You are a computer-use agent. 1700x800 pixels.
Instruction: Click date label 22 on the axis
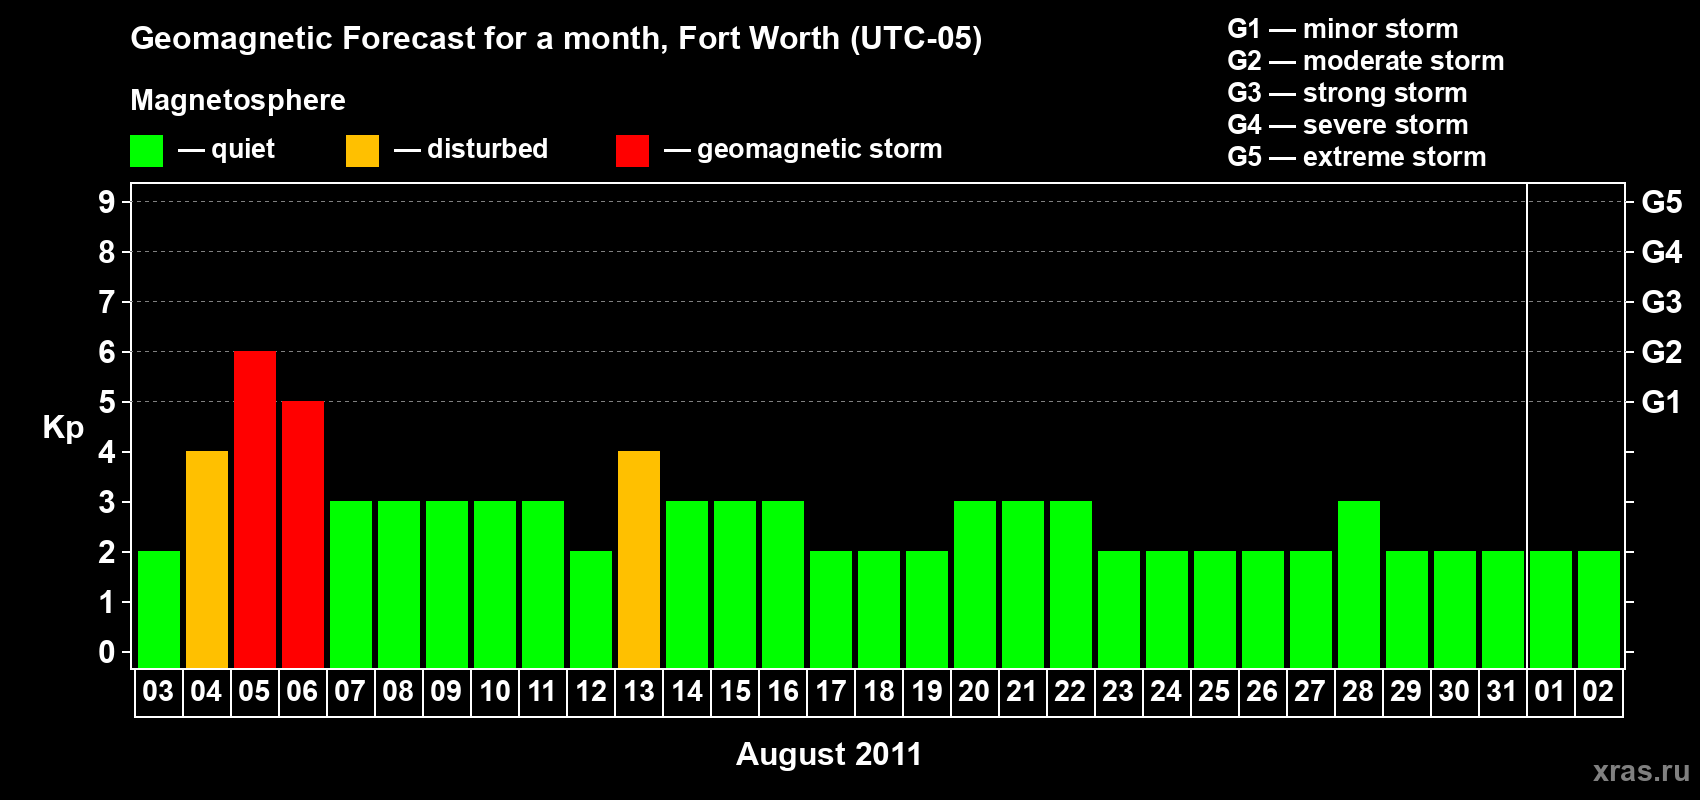click(1070, 691)
